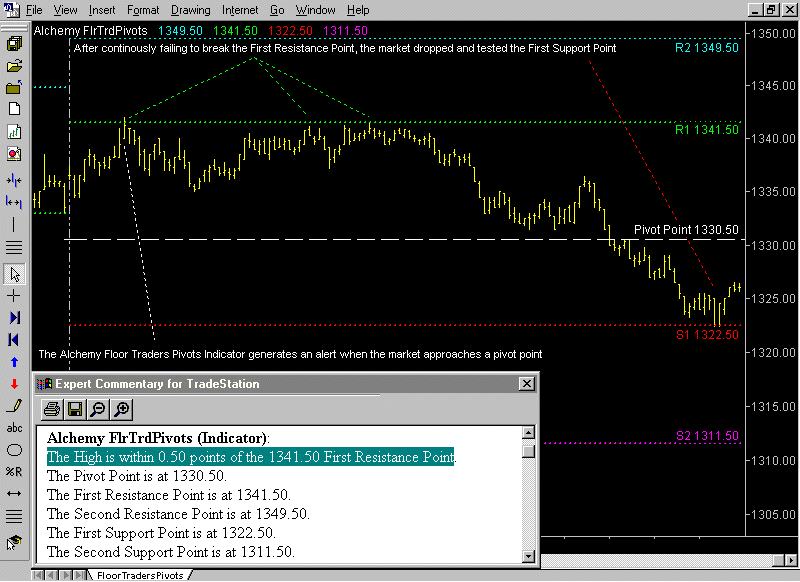Jump to the first bar with the blue skip-back icon
800x582 pixels.
click(14, 340)
